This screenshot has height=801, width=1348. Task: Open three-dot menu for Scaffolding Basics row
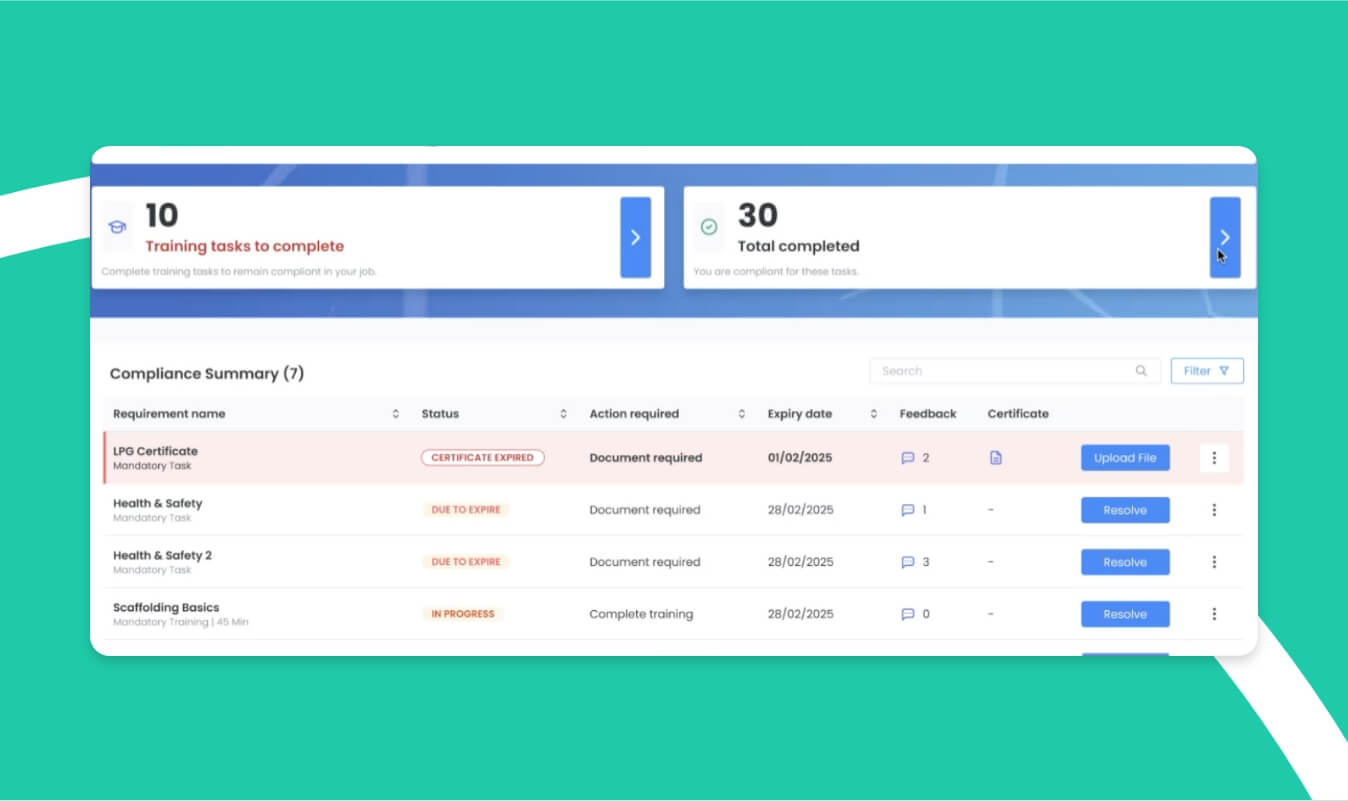click(1214, 614)
